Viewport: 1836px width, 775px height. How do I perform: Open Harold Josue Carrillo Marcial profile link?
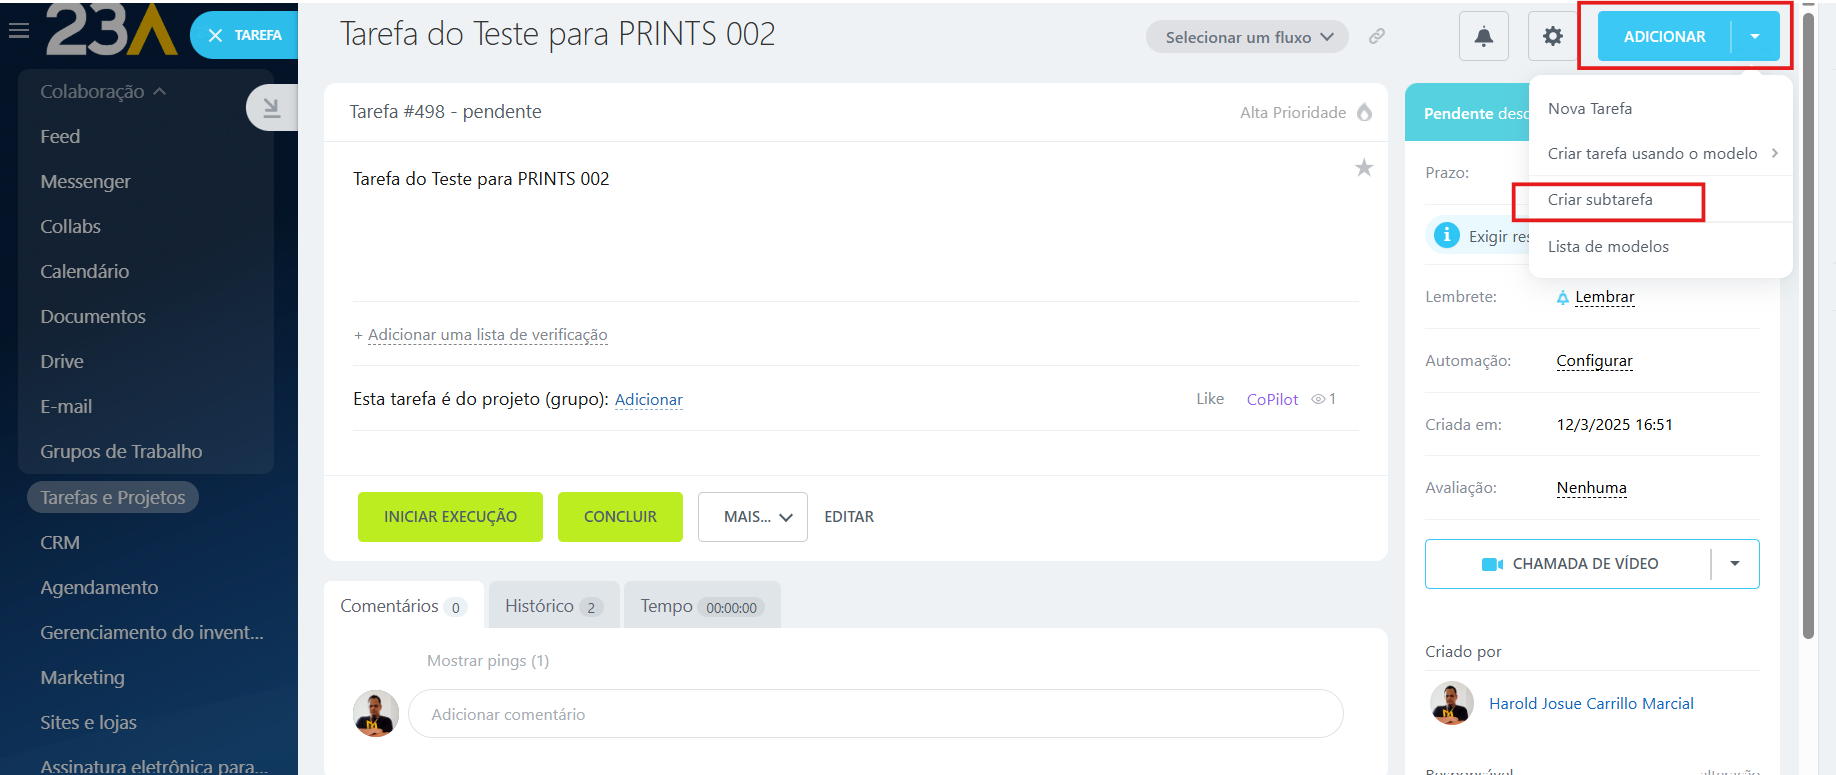point(1591,703)
